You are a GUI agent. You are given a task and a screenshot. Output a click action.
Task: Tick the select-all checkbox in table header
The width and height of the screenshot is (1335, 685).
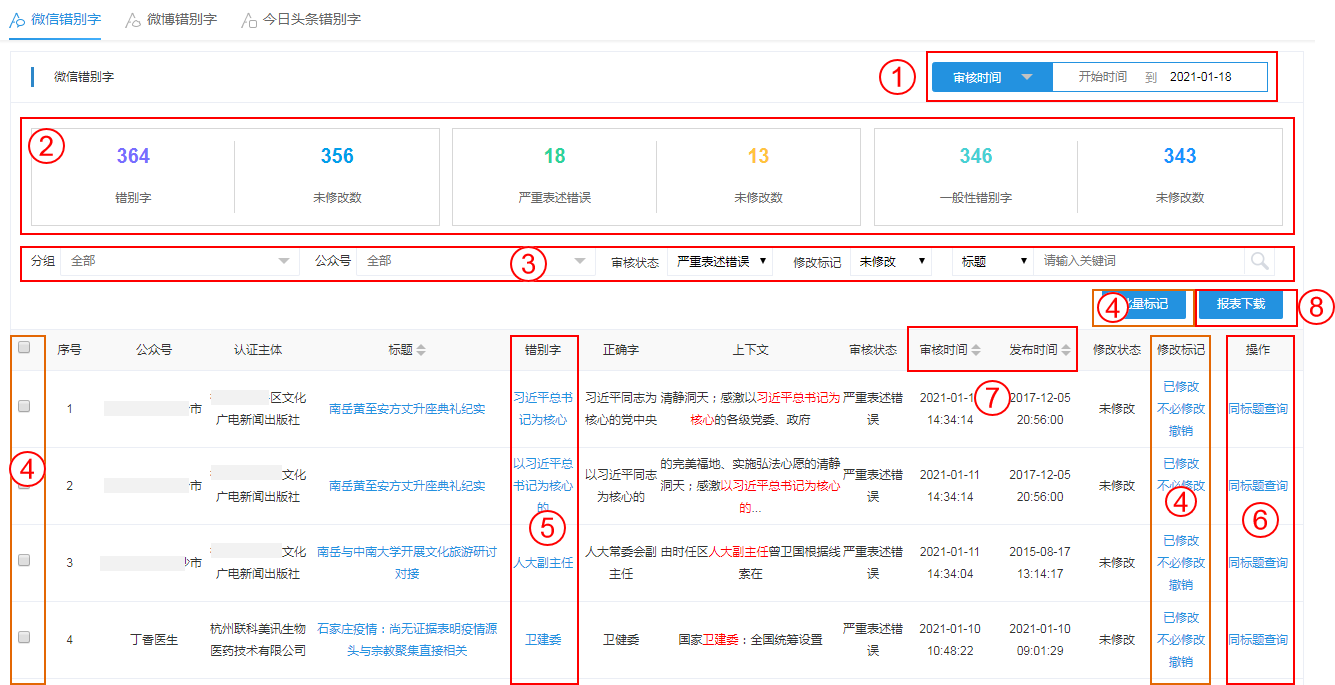pos(24,347)
